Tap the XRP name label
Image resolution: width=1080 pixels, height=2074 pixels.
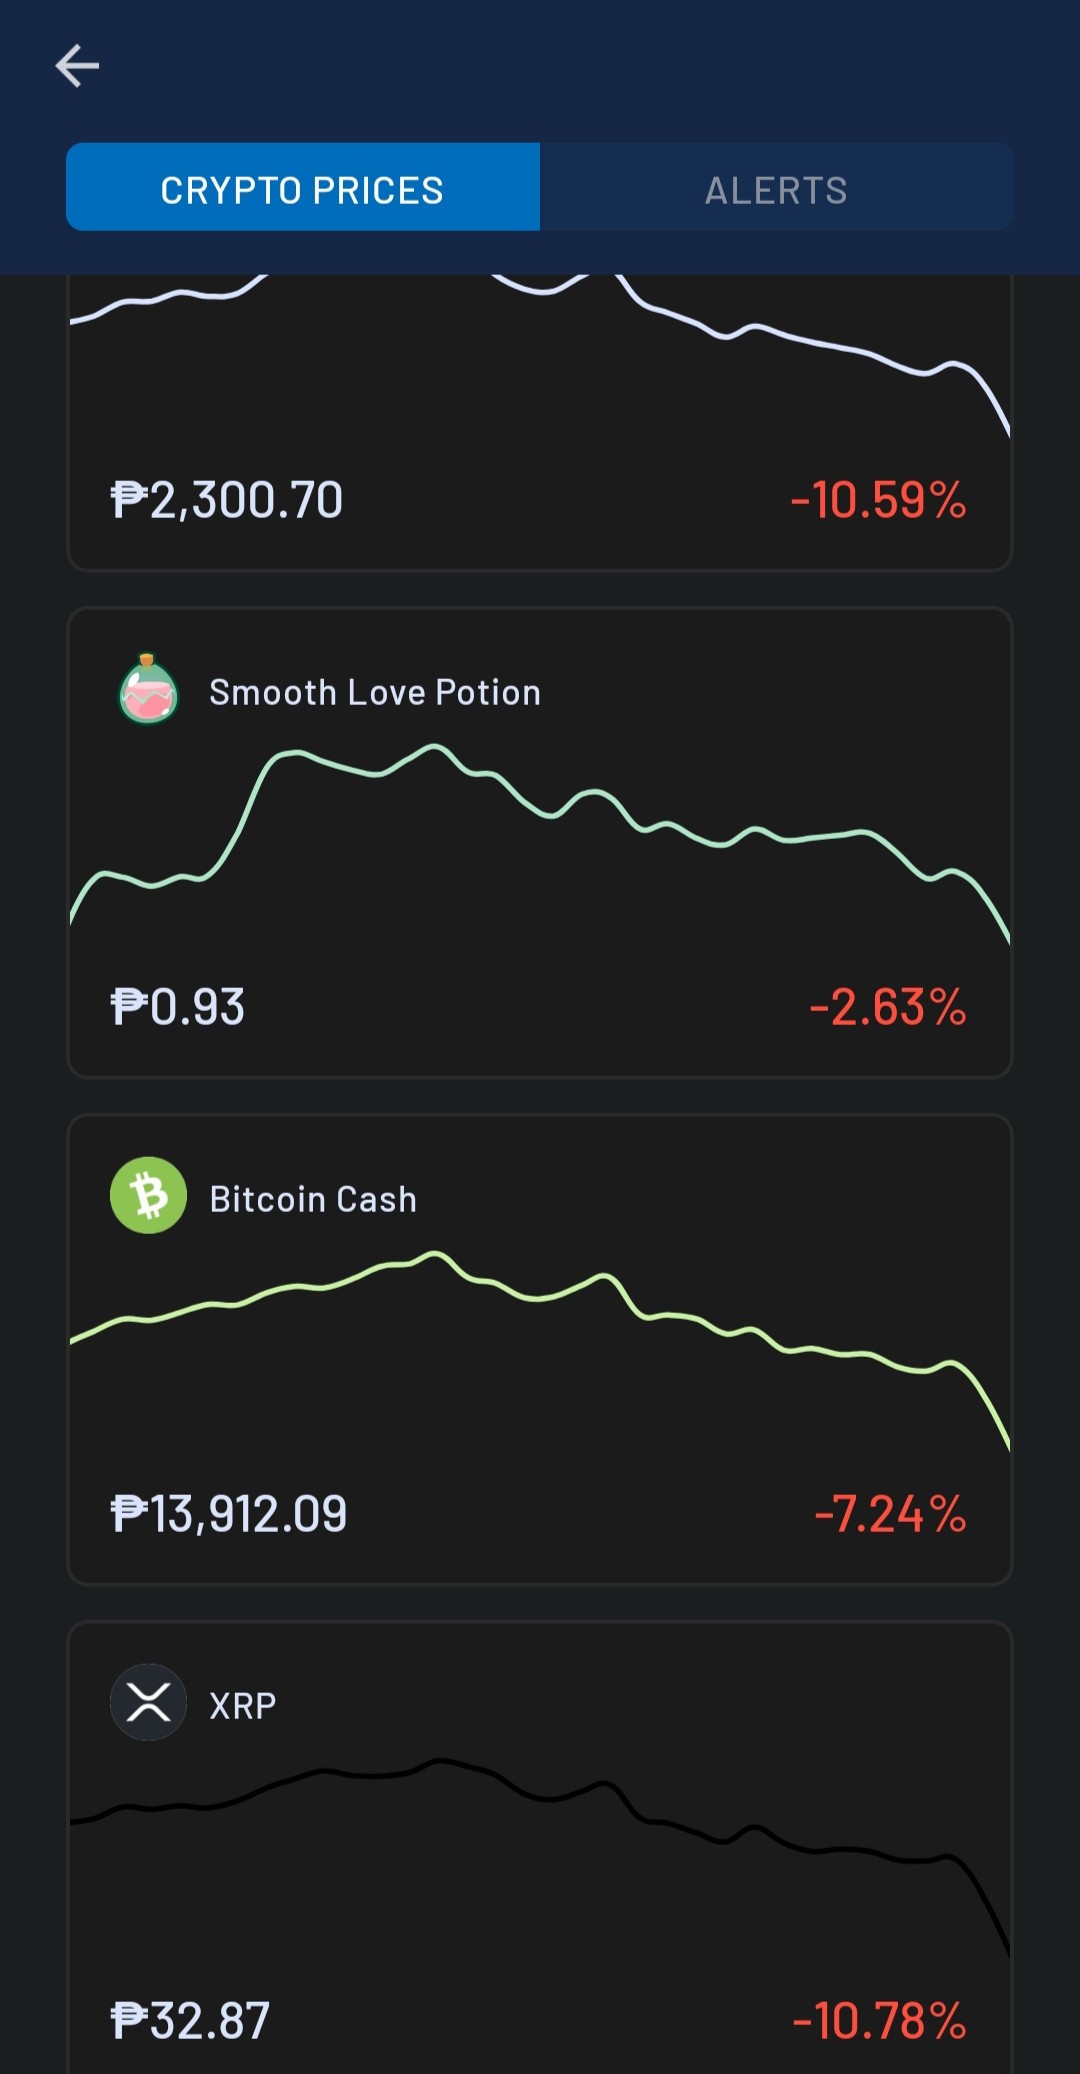[243, 1706]
